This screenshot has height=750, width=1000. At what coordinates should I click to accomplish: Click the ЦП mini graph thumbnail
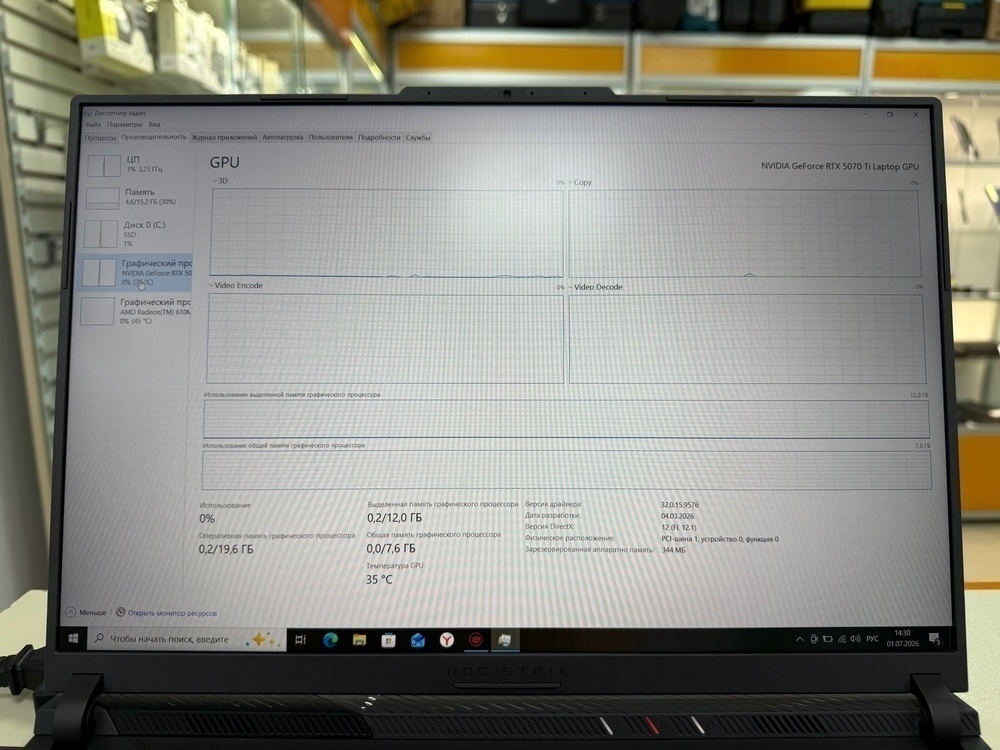pyautogui.click(x=104, y=166)
